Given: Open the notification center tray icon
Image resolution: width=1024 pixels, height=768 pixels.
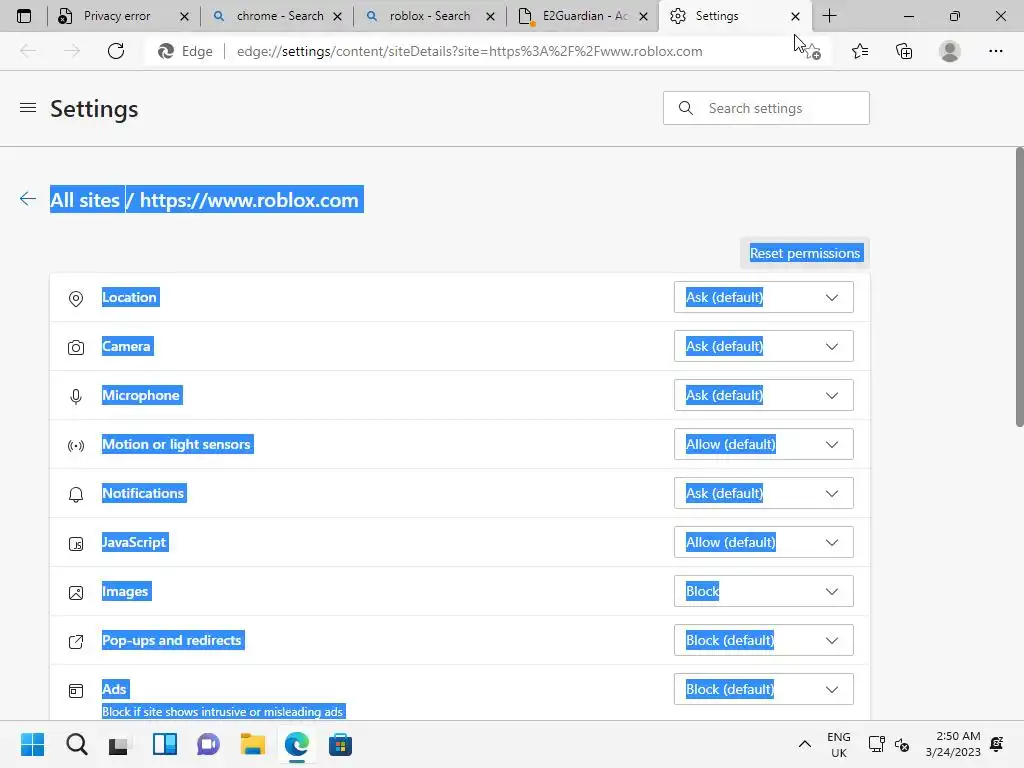Looking at the screenshot, I should (x=997, y=744).
